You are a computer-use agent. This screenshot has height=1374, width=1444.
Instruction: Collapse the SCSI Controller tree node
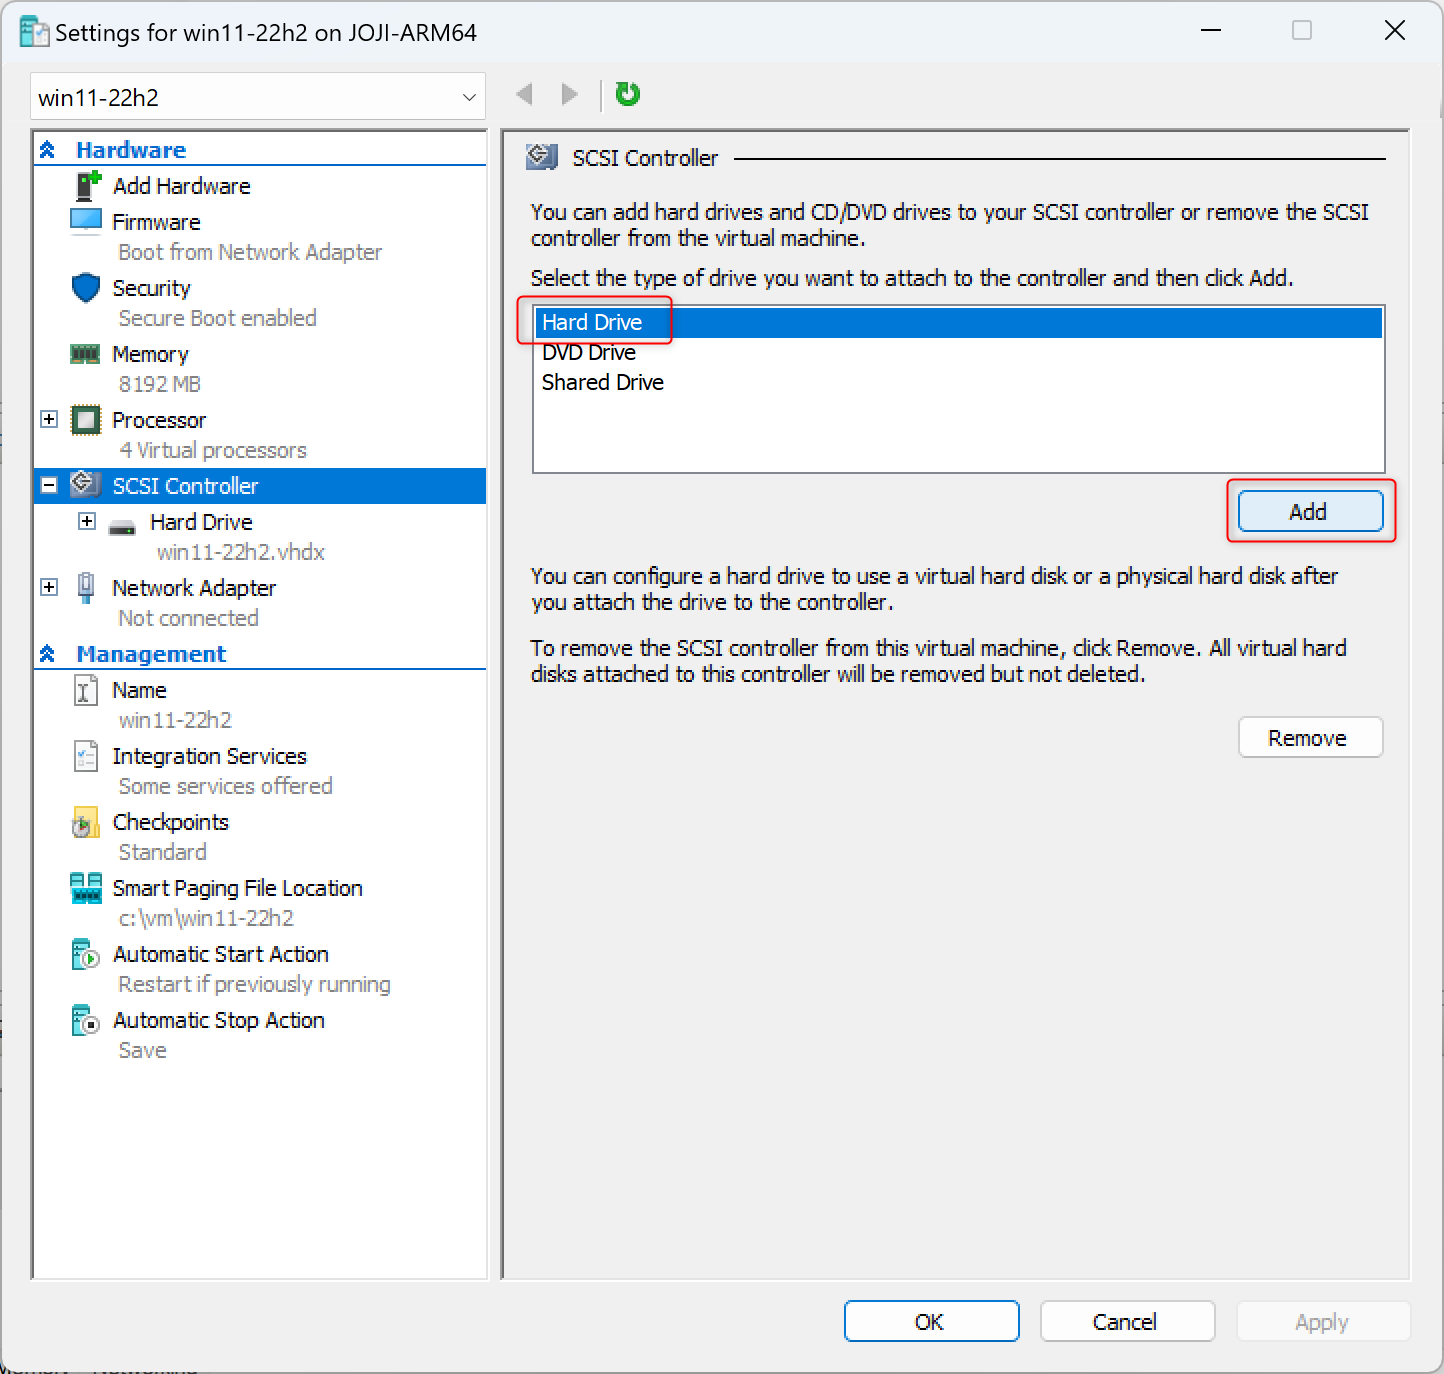(49, 486)
